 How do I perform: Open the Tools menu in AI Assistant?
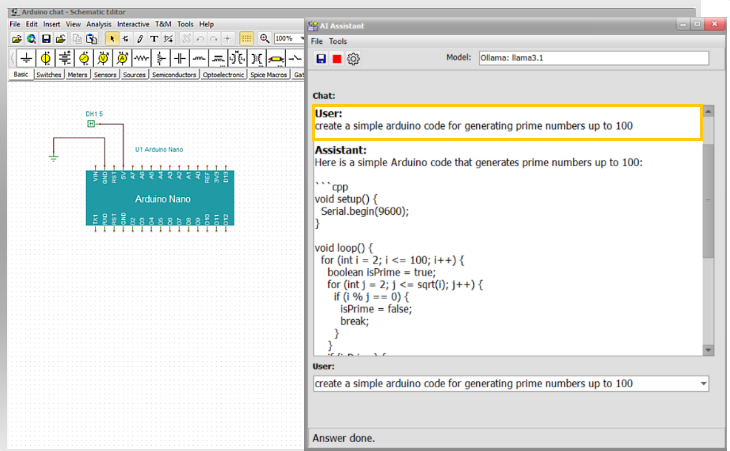pyautogui.click(x=338, y=42)
